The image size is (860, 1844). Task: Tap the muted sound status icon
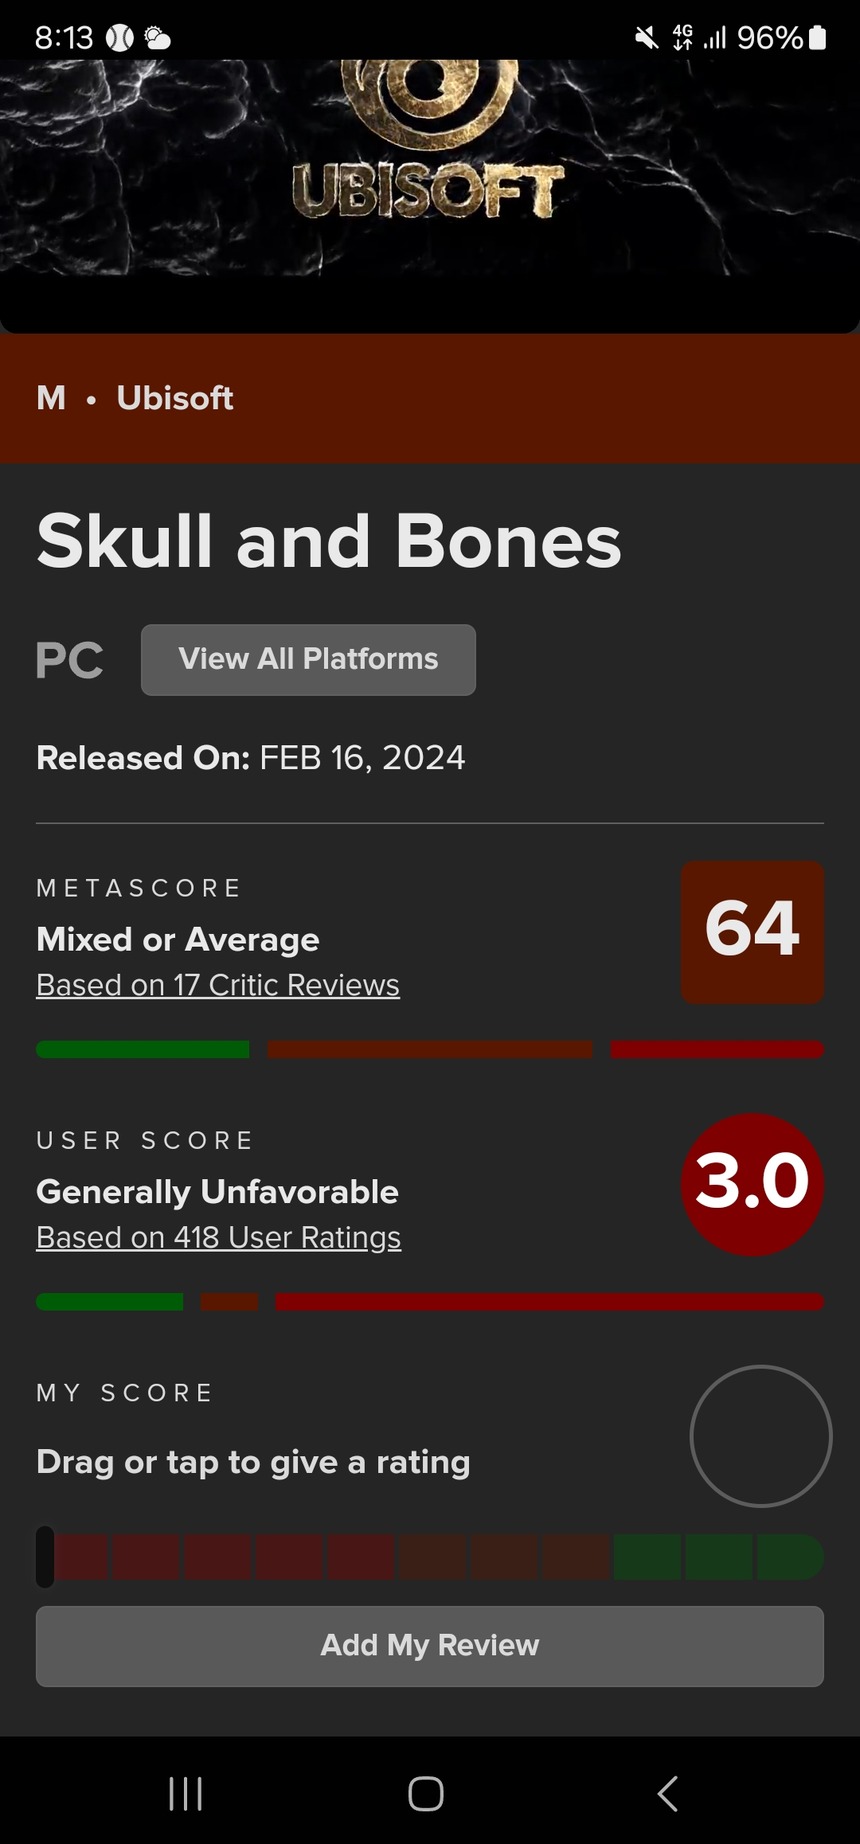point(647,38)
